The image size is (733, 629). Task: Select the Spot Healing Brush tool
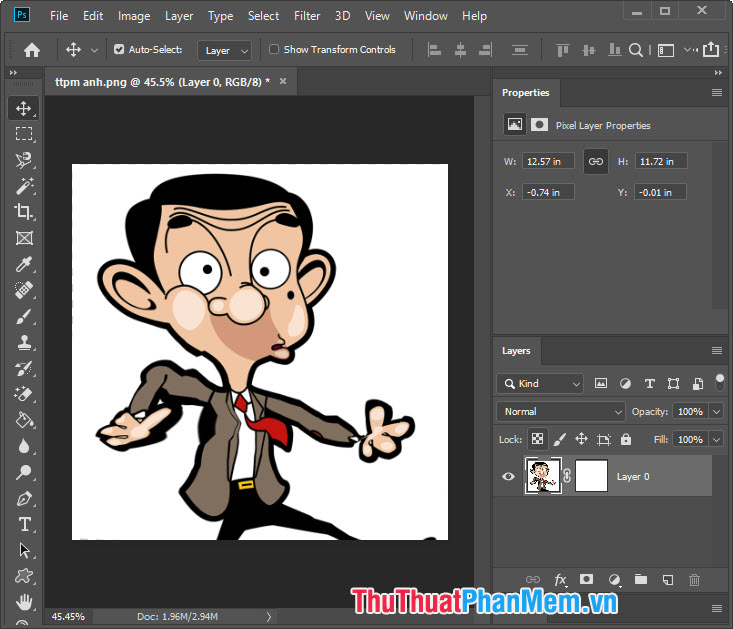pyautogui.click(x=23, y=290)
